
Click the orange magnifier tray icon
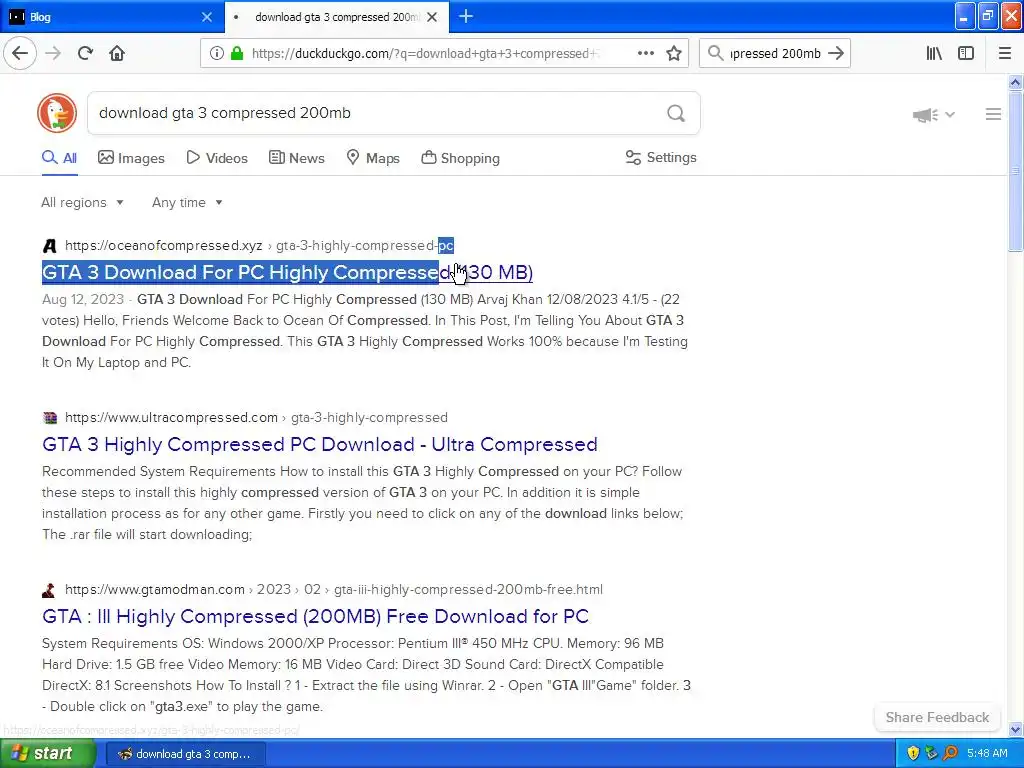950,753
